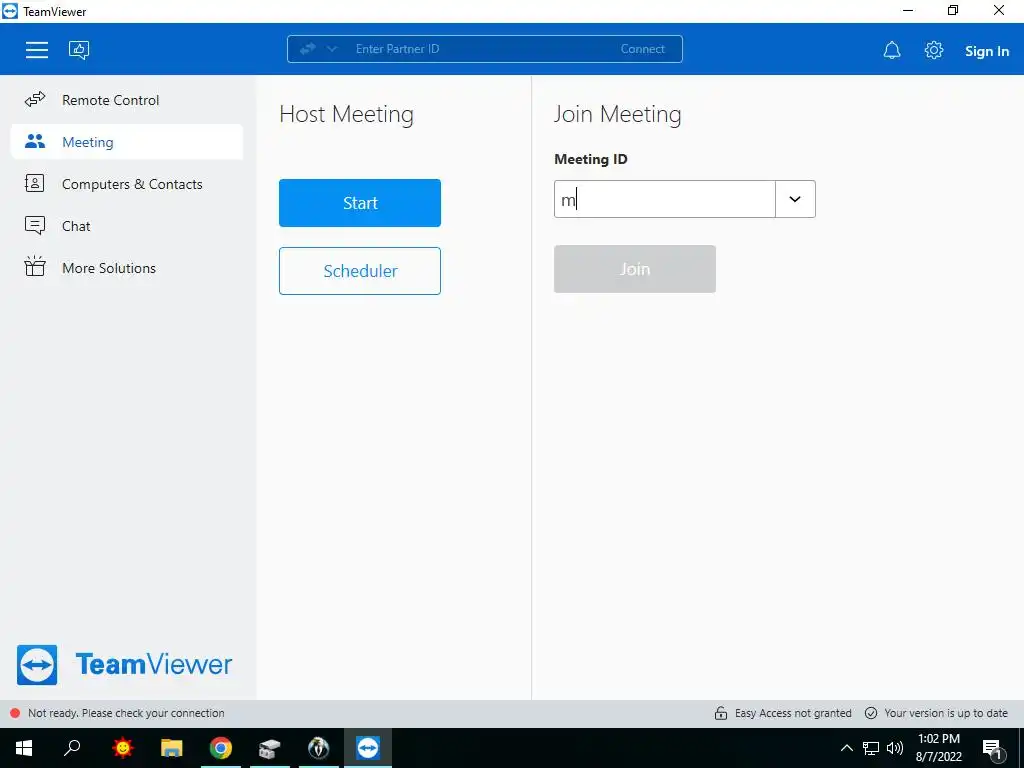Click the version checkmark icon
Image resolution: width=1024 pixels, height=768 pixels.
tap(871, 713)
